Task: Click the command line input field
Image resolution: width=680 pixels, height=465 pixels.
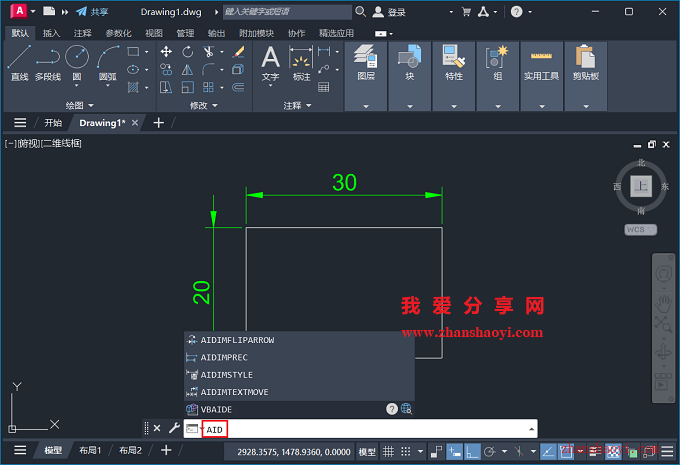Action: (361, 429)
